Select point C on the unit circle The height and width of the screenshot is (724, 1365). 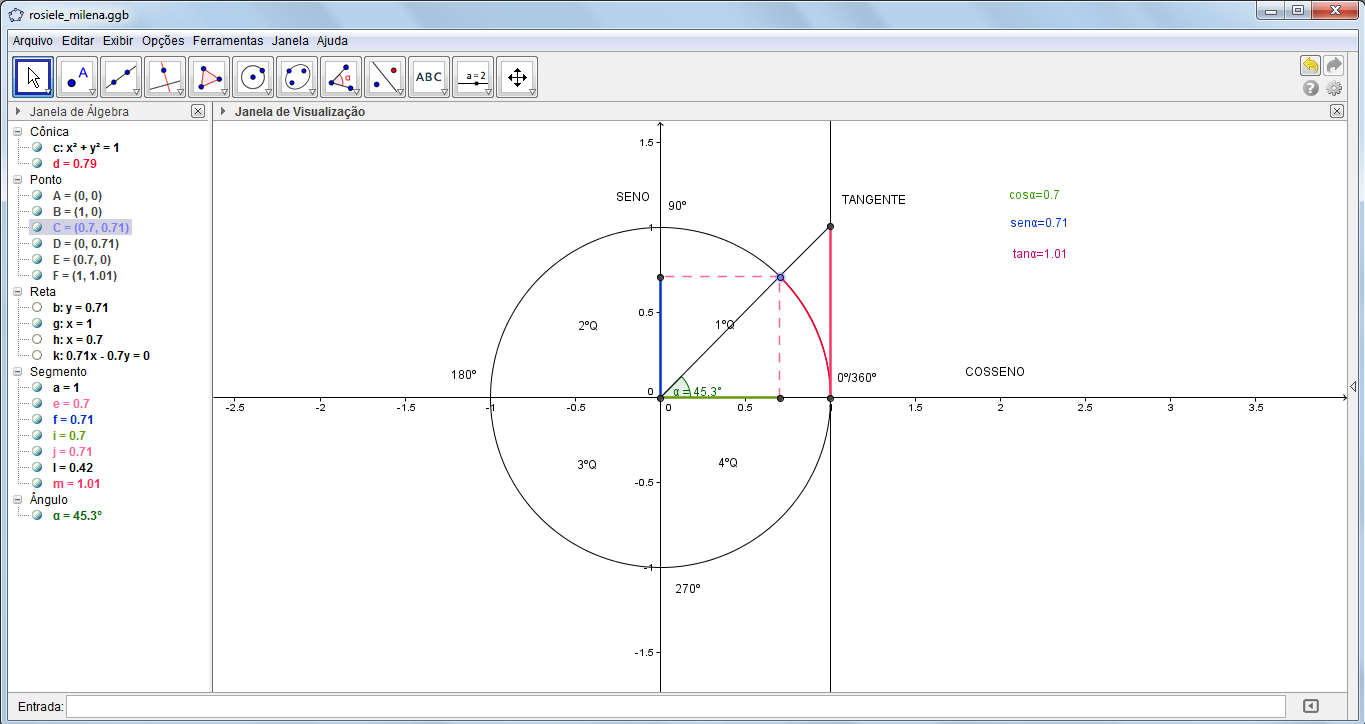click(x=780, y=277)
